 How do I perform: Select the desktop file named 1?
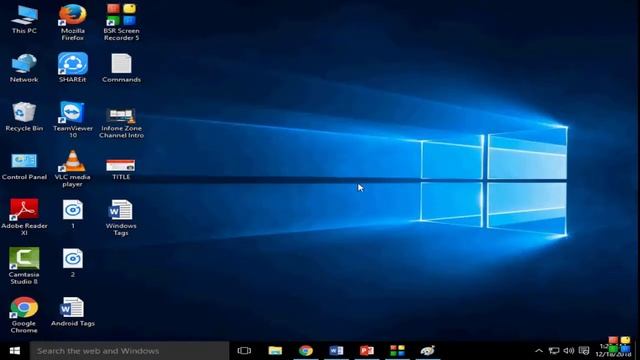click(73, 214)
